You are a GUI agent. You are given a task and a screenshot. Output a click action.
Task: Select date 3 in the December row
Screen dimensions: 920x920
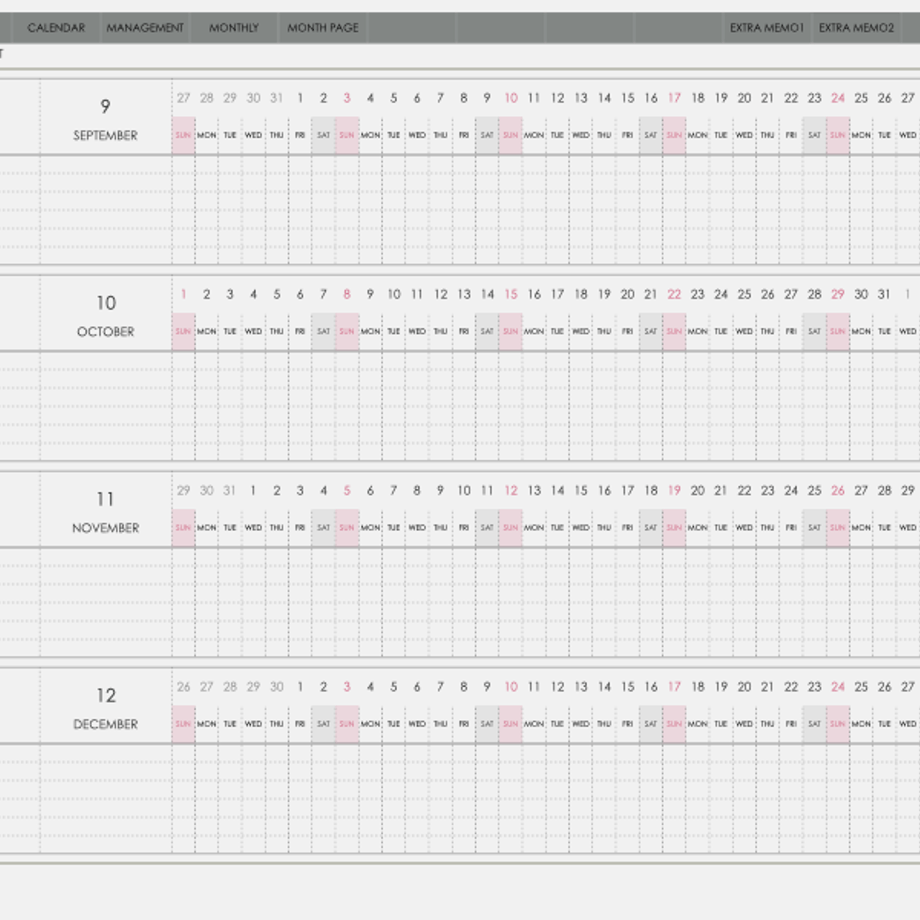click(347, 686)
